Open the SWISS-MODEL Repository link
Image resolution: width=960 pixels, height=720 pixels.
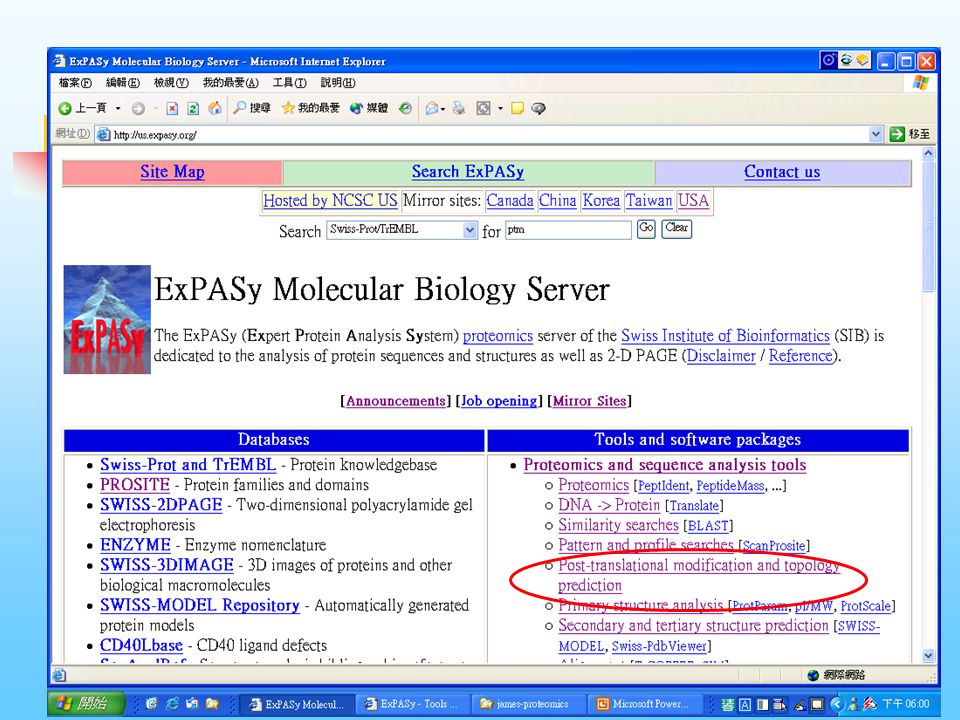pos(200,606)
